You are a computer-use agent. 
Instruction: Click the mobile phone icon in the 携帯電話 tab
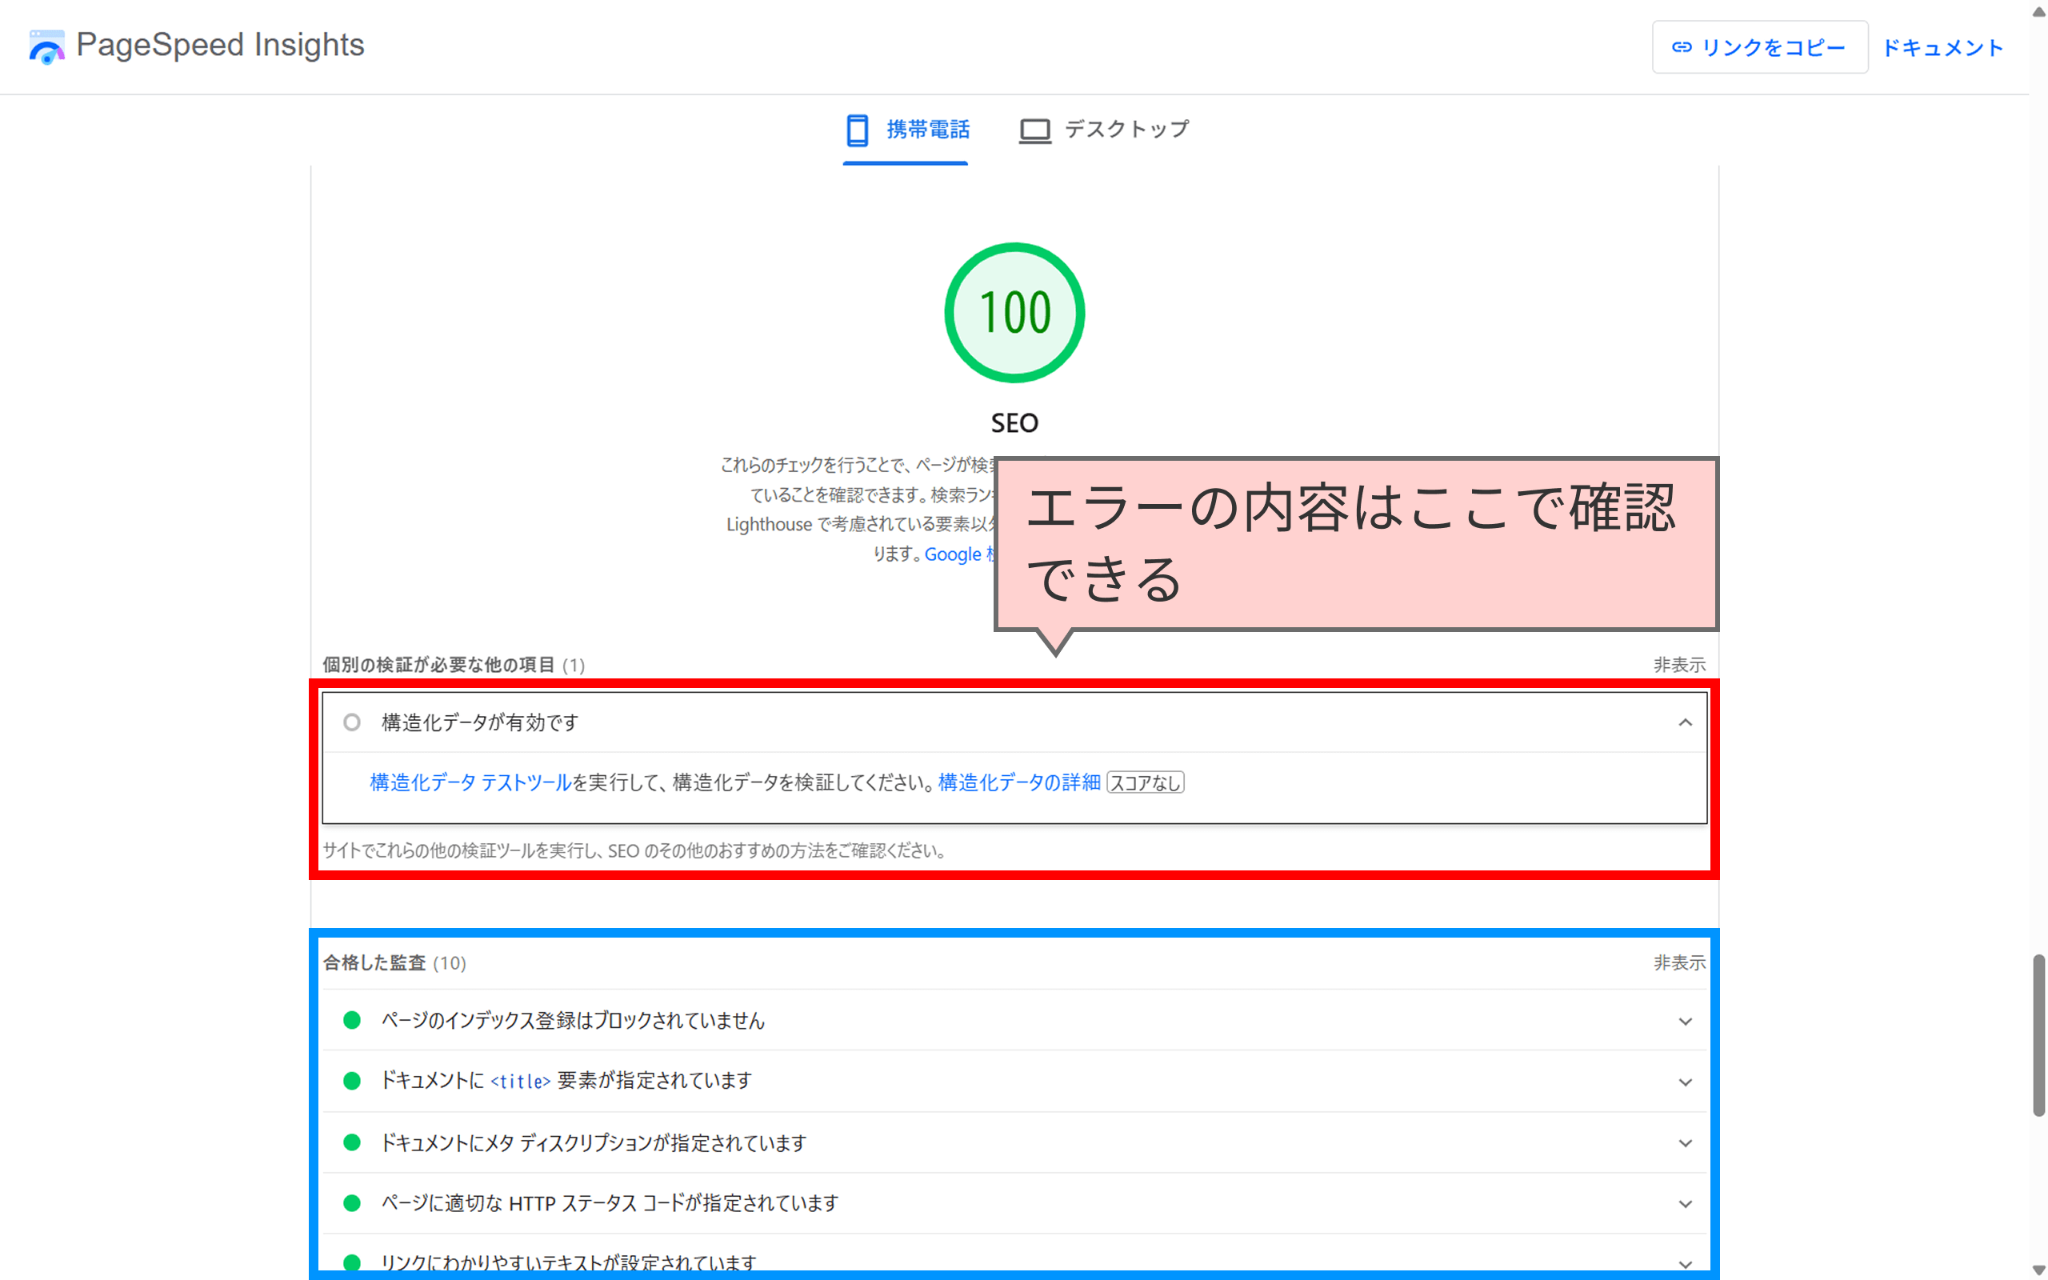pyautogui.click(x=857, y=130)
